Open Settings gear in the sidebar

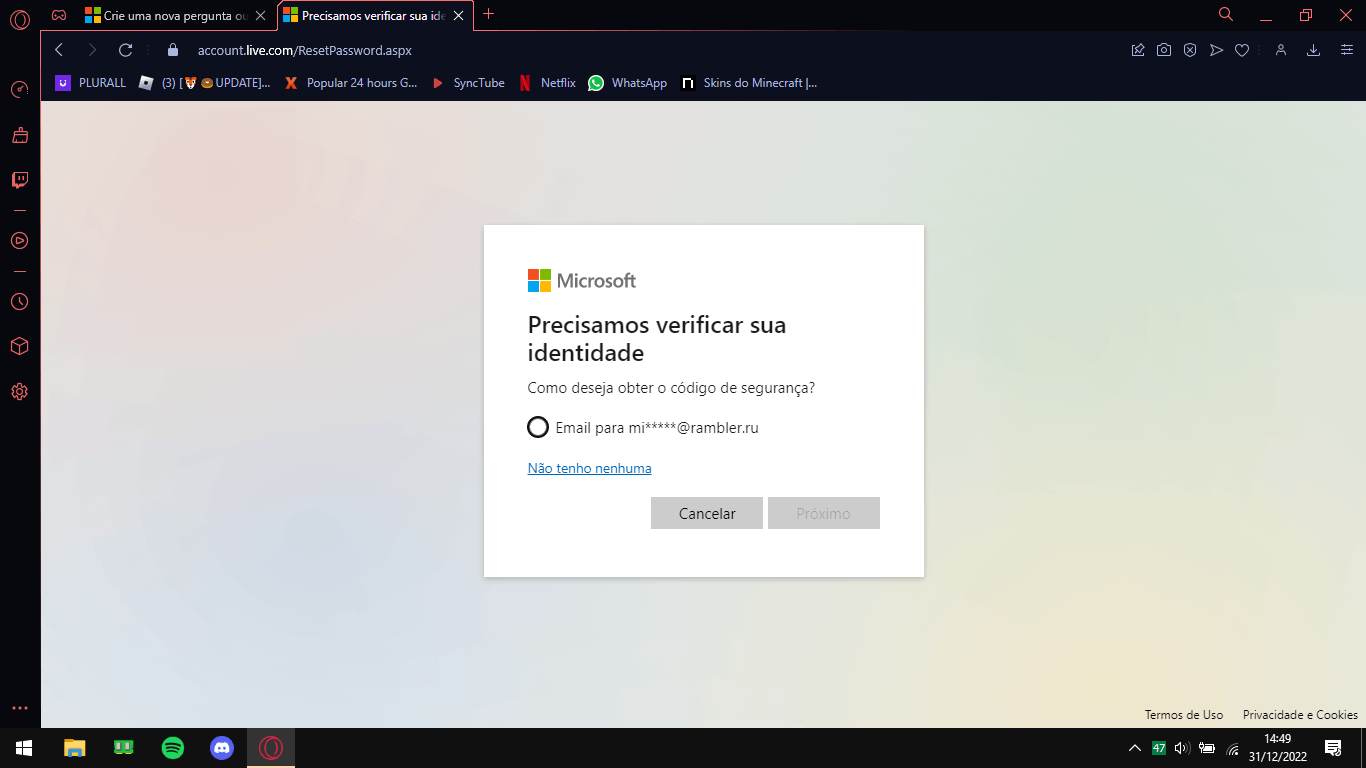point(19,391)
